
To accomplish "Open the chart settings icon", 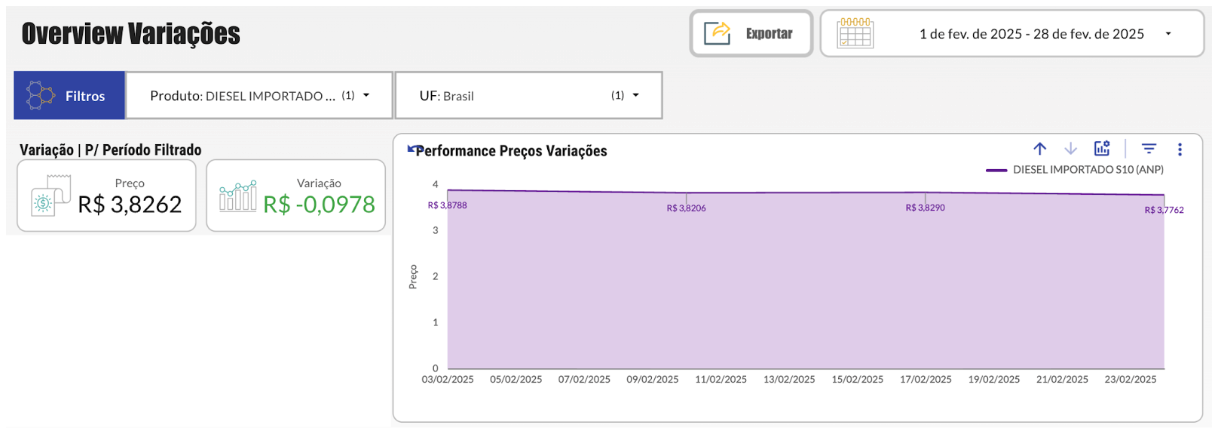I will pos(1102,149).
